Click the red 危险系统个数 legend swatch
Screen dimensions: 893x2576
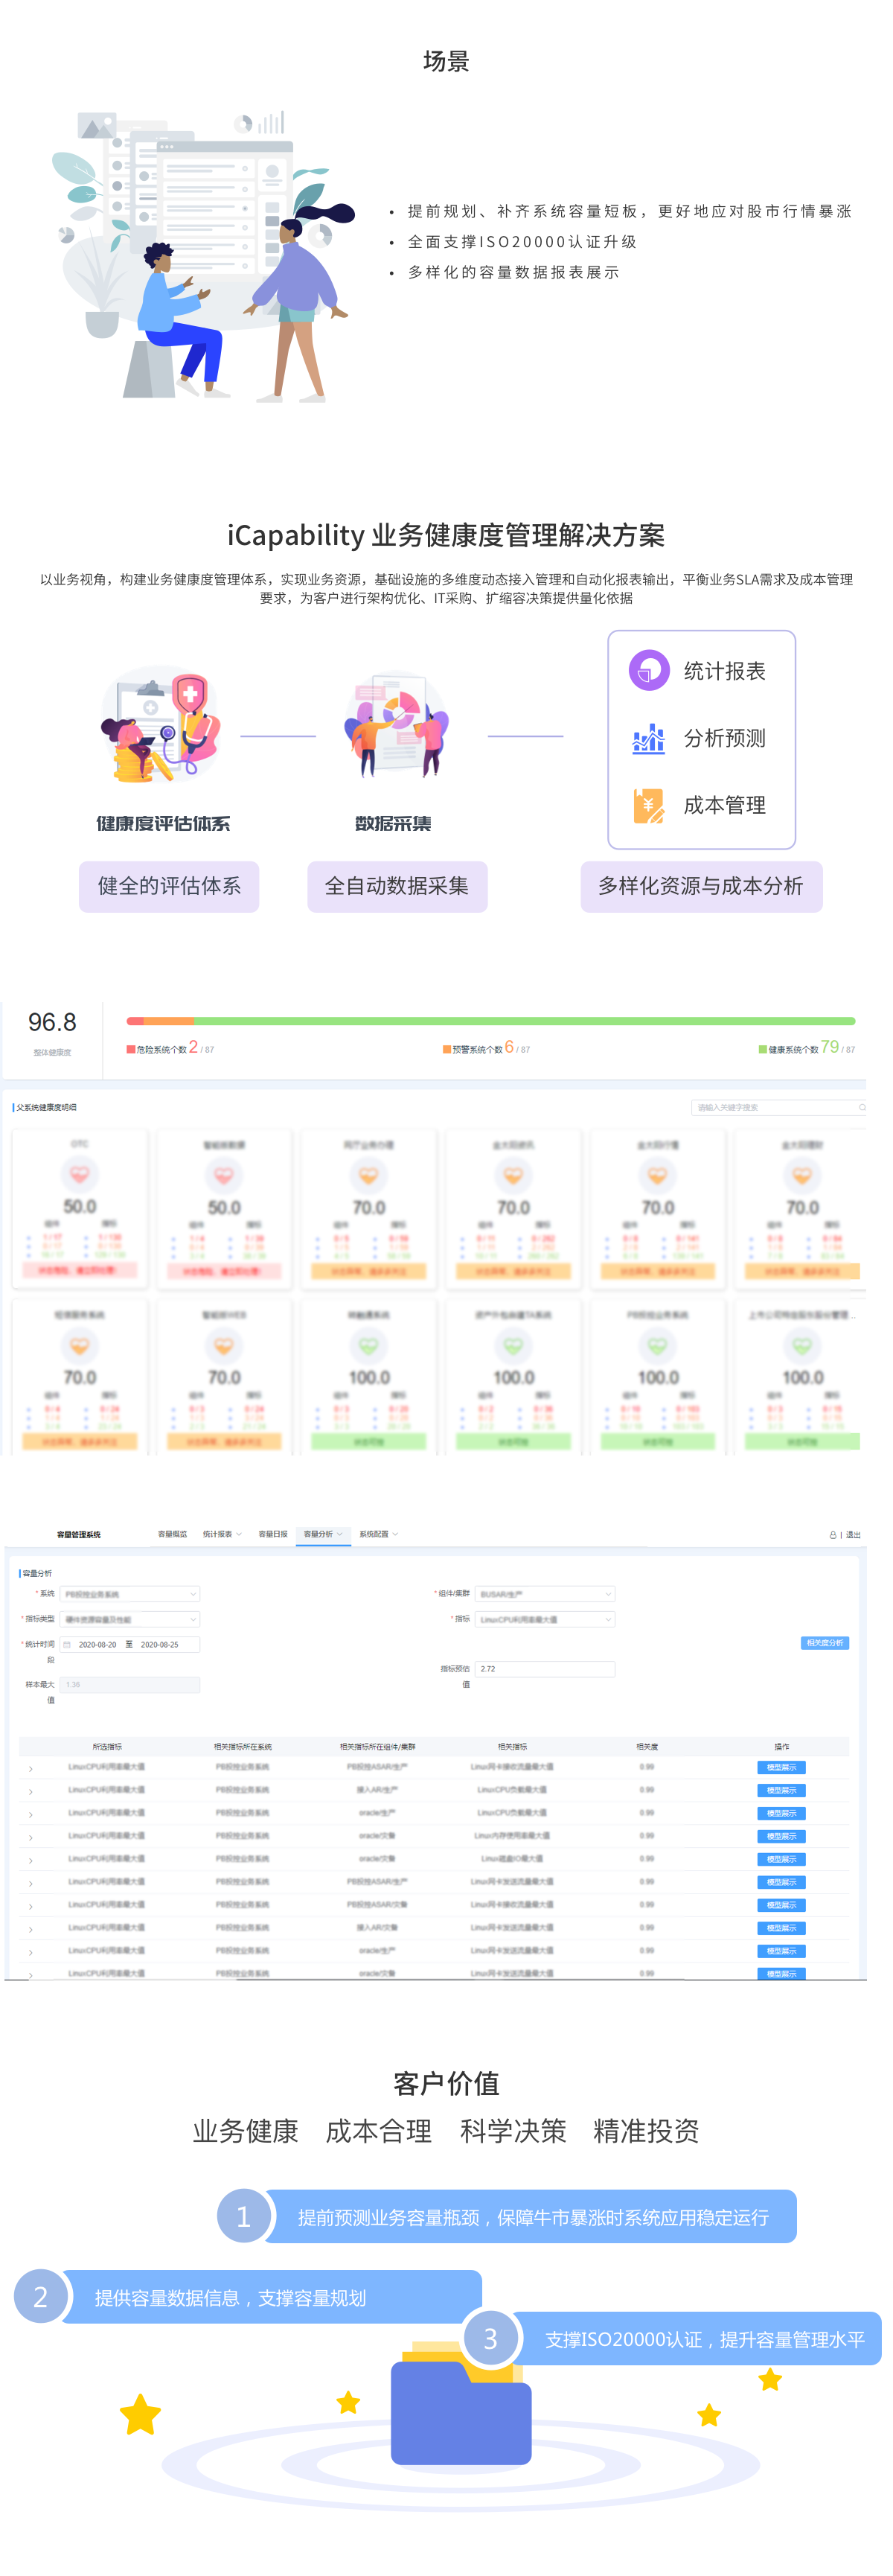tap(130, 1049)
